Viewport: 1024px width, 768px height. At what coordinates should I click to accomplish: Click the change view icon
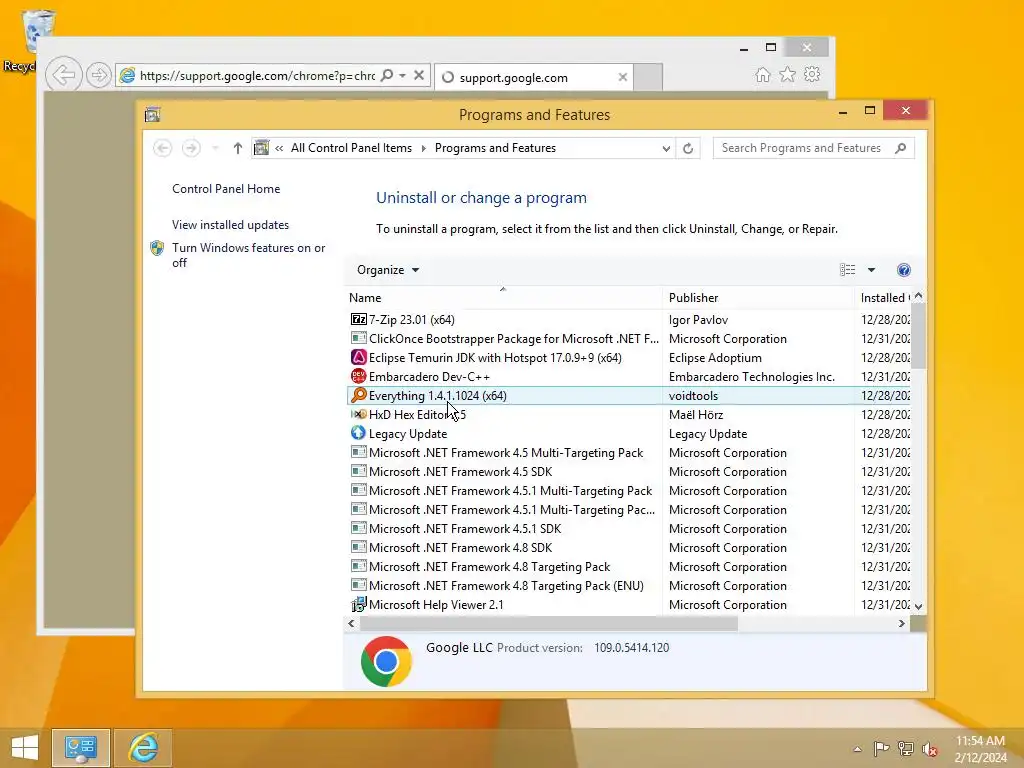(x=848, y=270)
